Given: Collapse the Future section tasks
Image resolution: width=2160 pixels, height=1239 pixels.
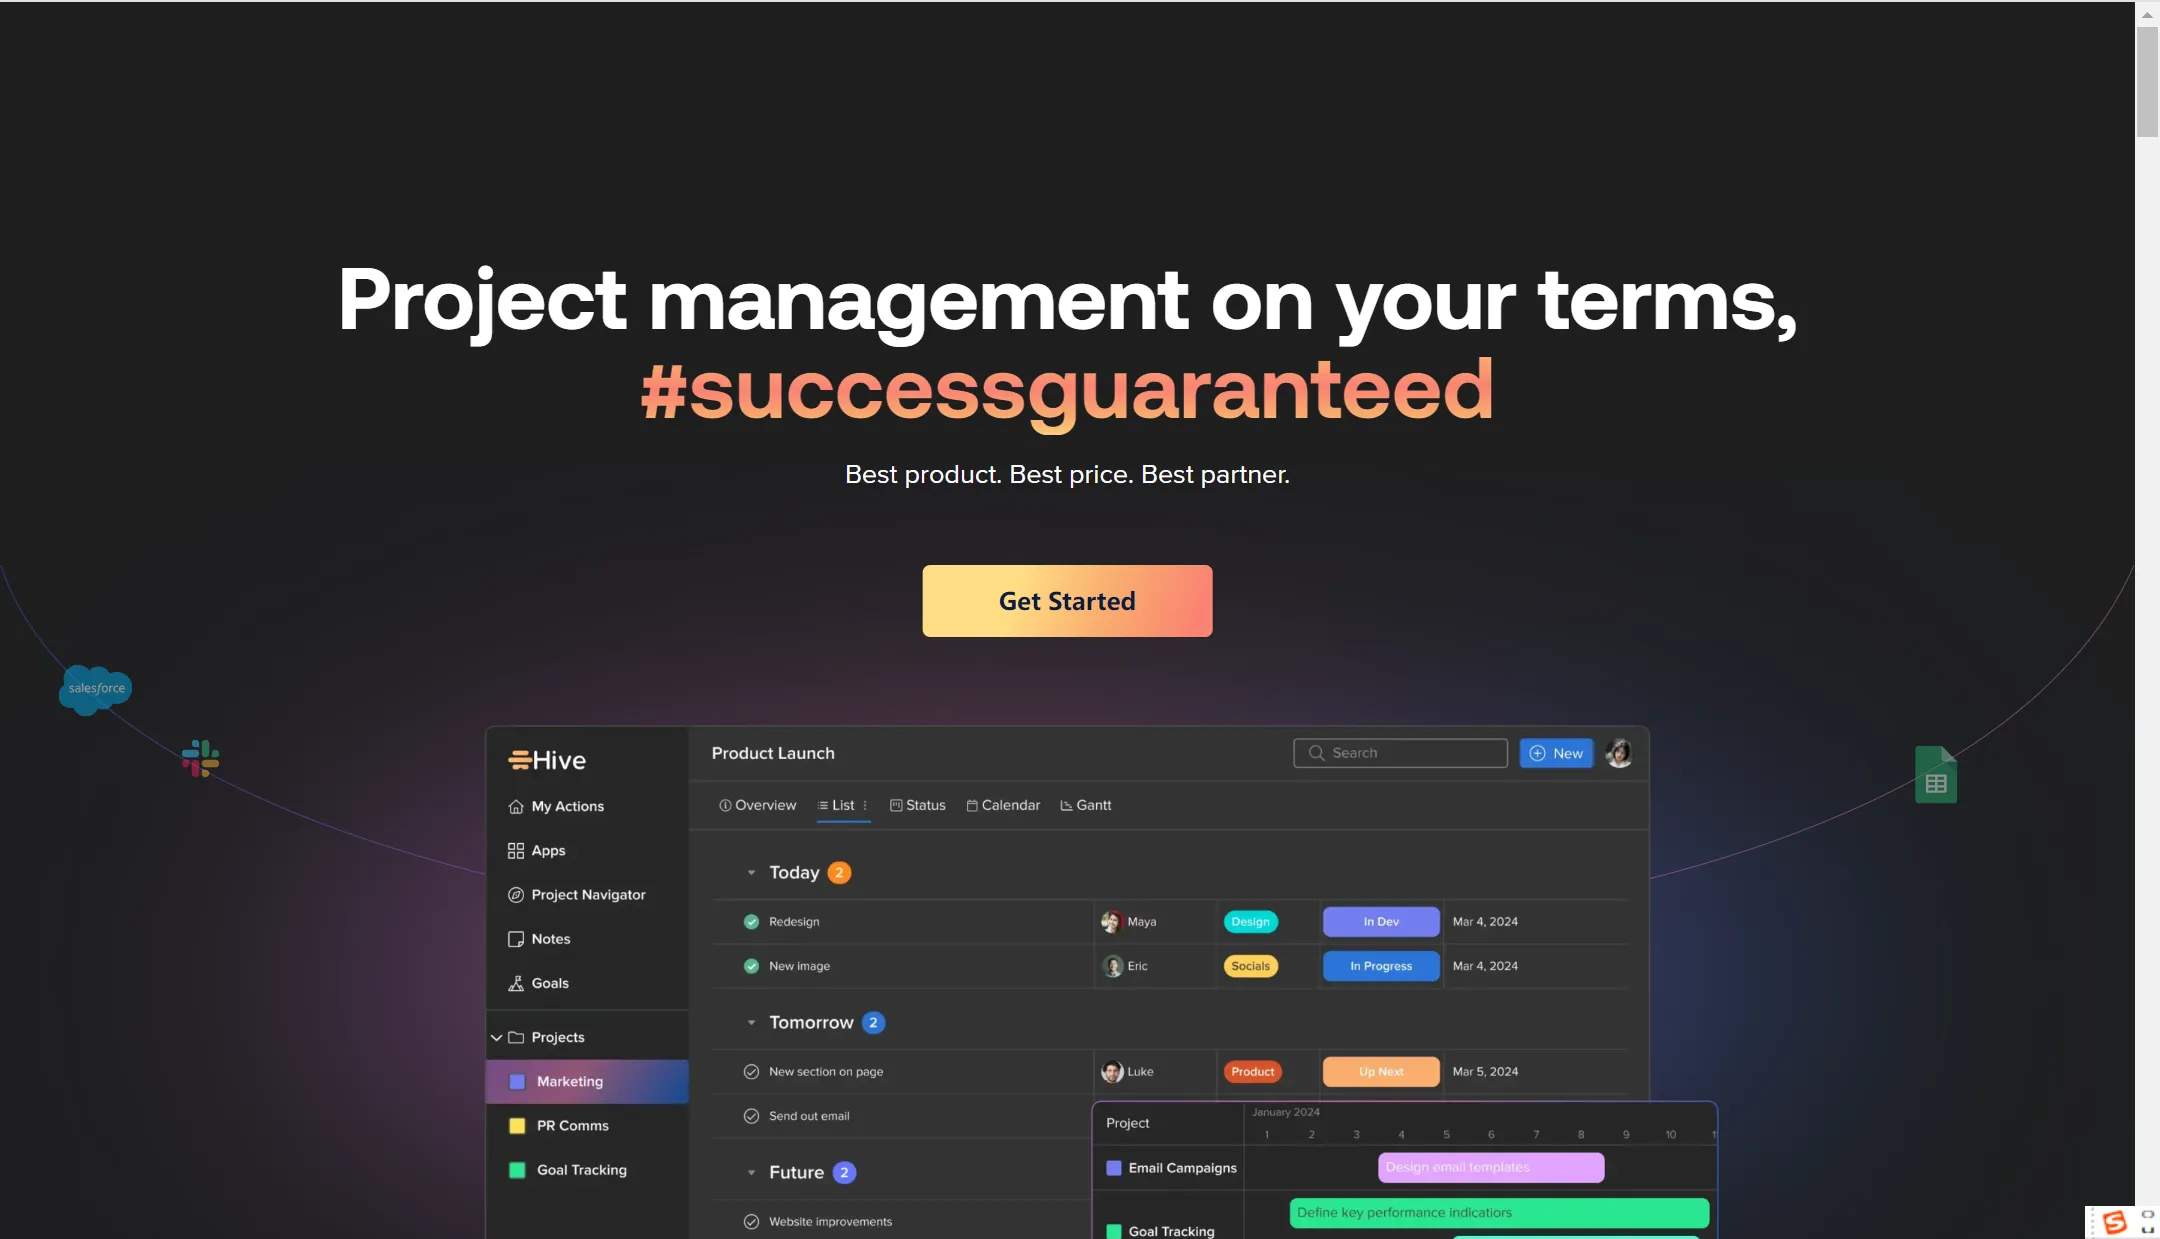Looking at the screenshot, I should pyautogui.click(x=751, y=1172).
